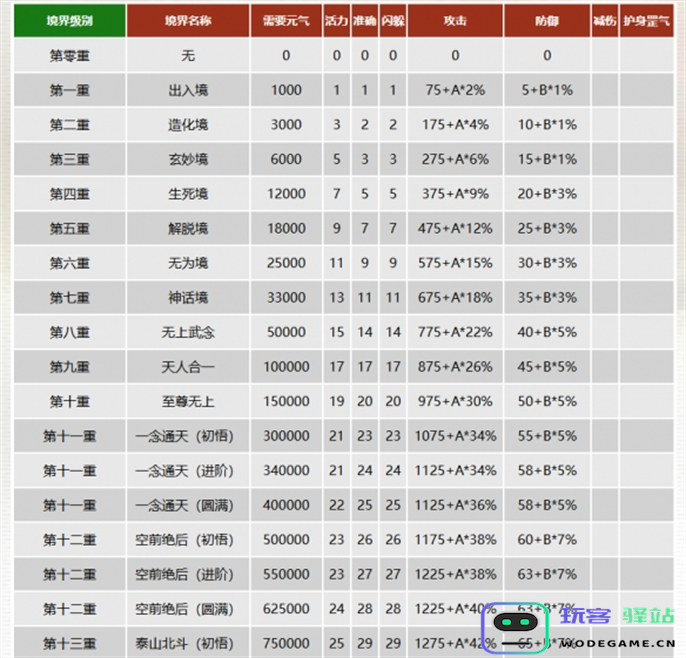The height and width of the screenshot is (658, 686).
Task: Click the 闪躲 column header
Action: [393, 21]
